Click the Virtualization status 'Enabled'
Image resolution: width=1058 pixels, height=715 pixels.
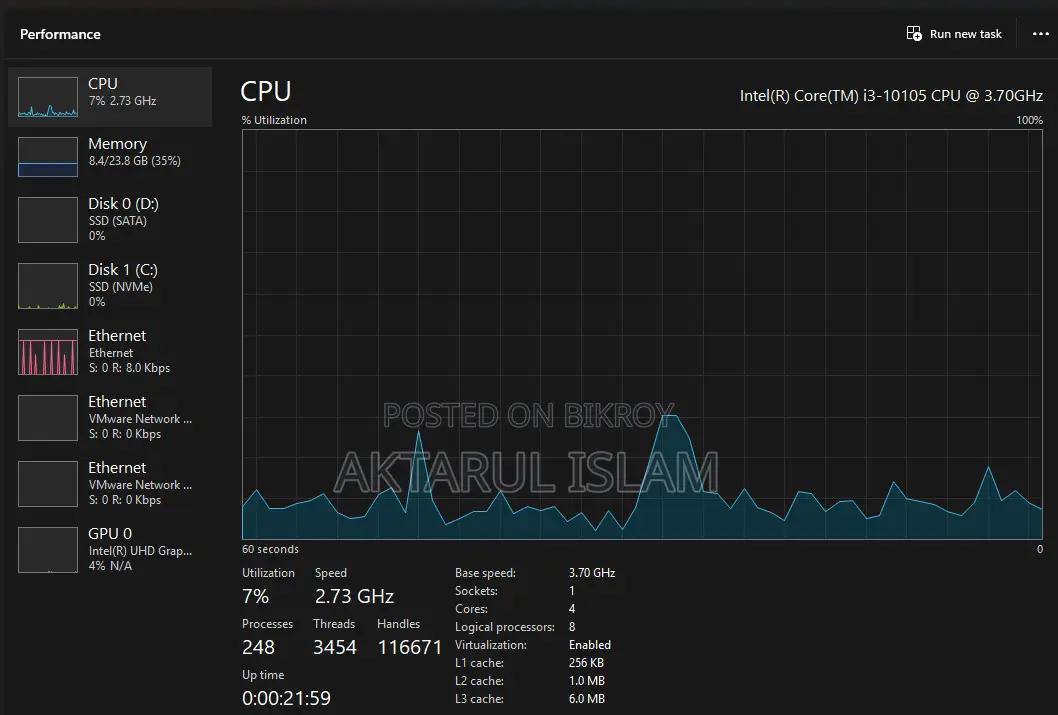tap(590, 645)
